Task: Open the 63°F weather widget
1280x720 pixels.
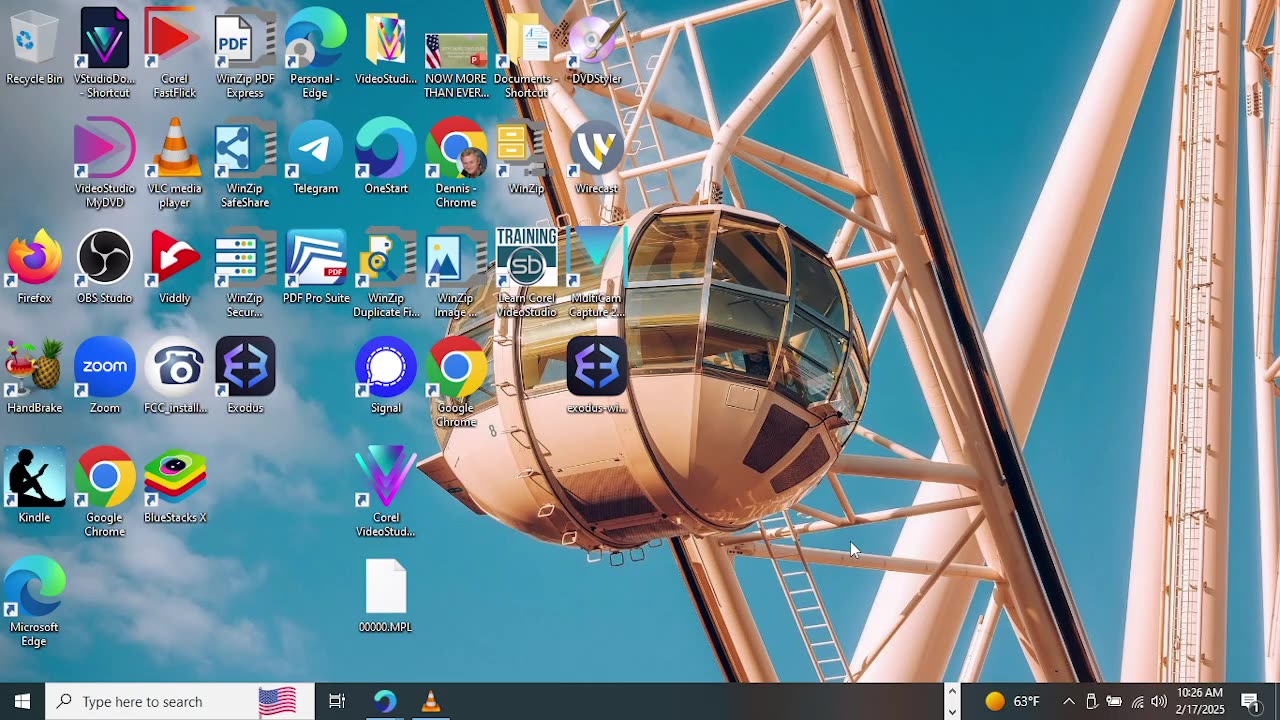Action: (x=1012, y=701)
